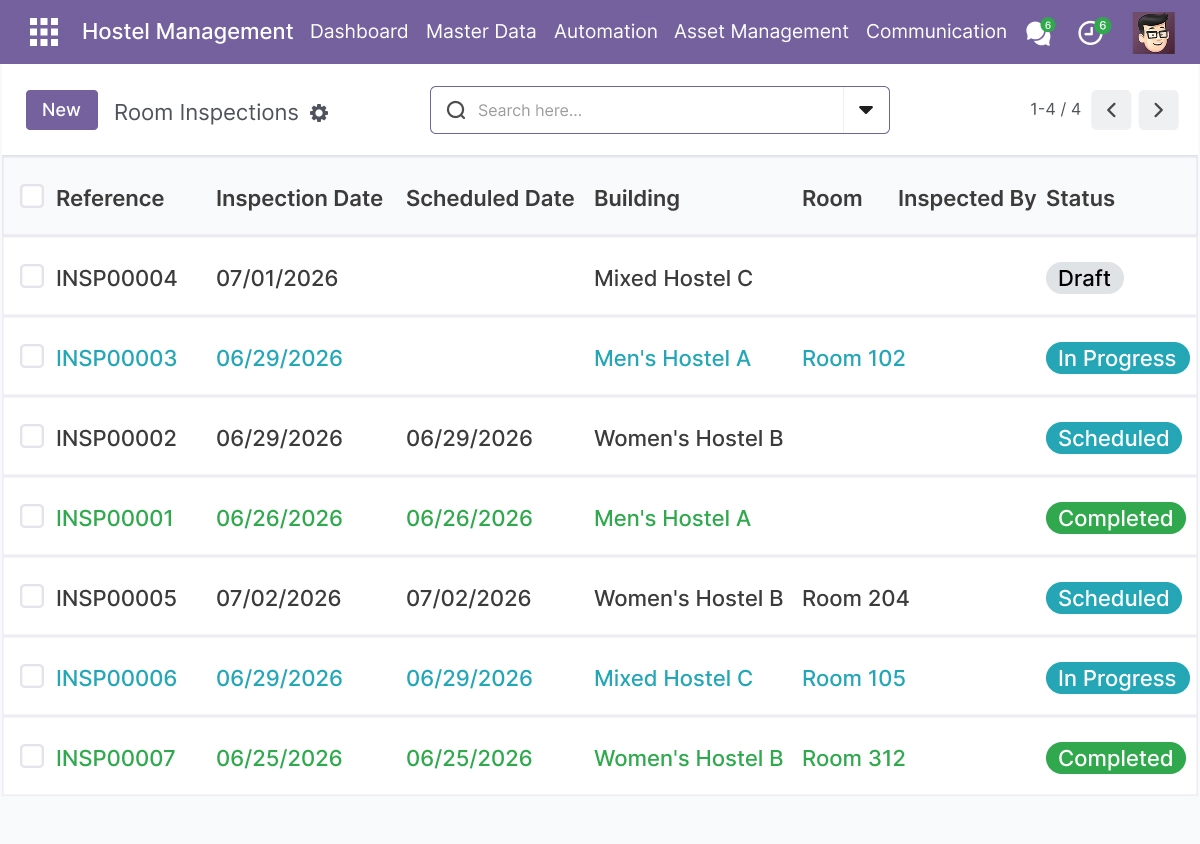Click Men's Hostel A in INSP00003 row

(x=672, y=358)
